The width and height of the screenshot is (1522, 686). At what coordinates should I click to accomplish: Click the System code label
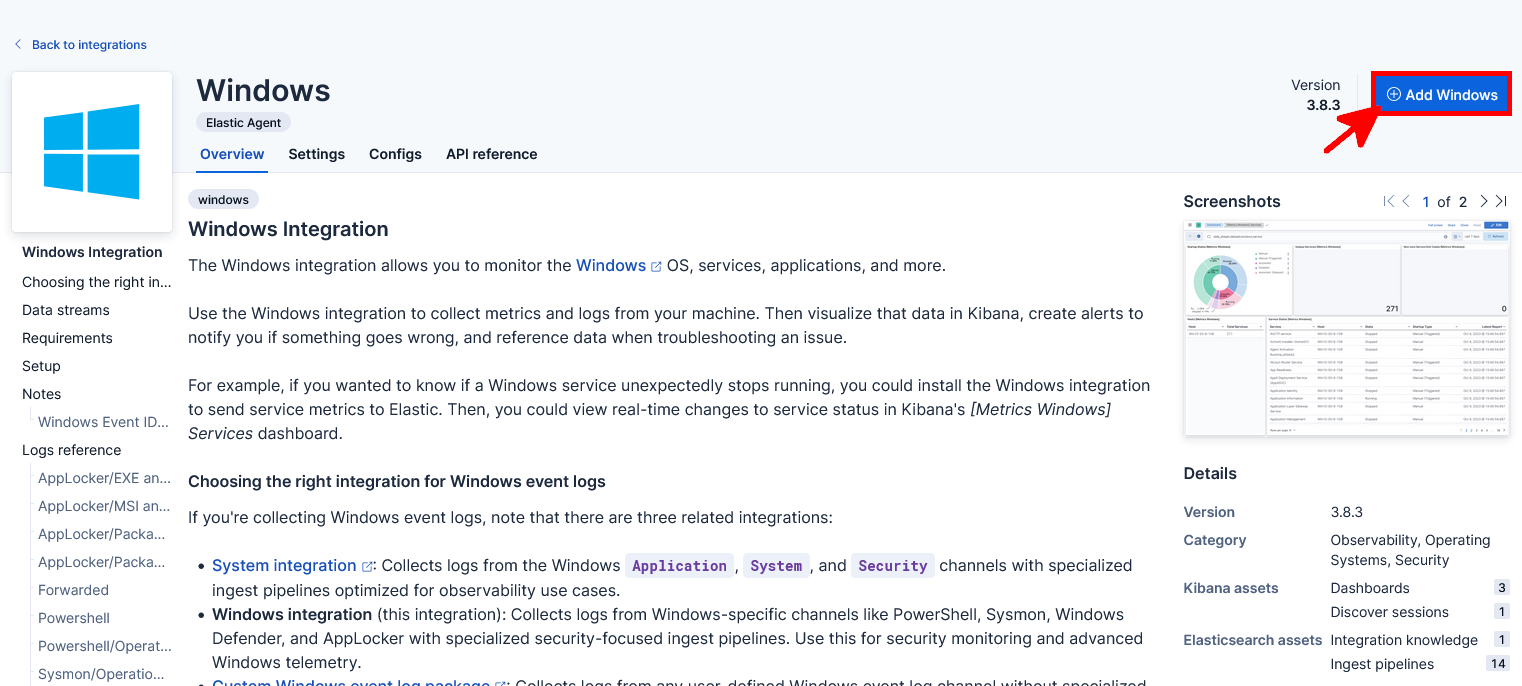777,566
